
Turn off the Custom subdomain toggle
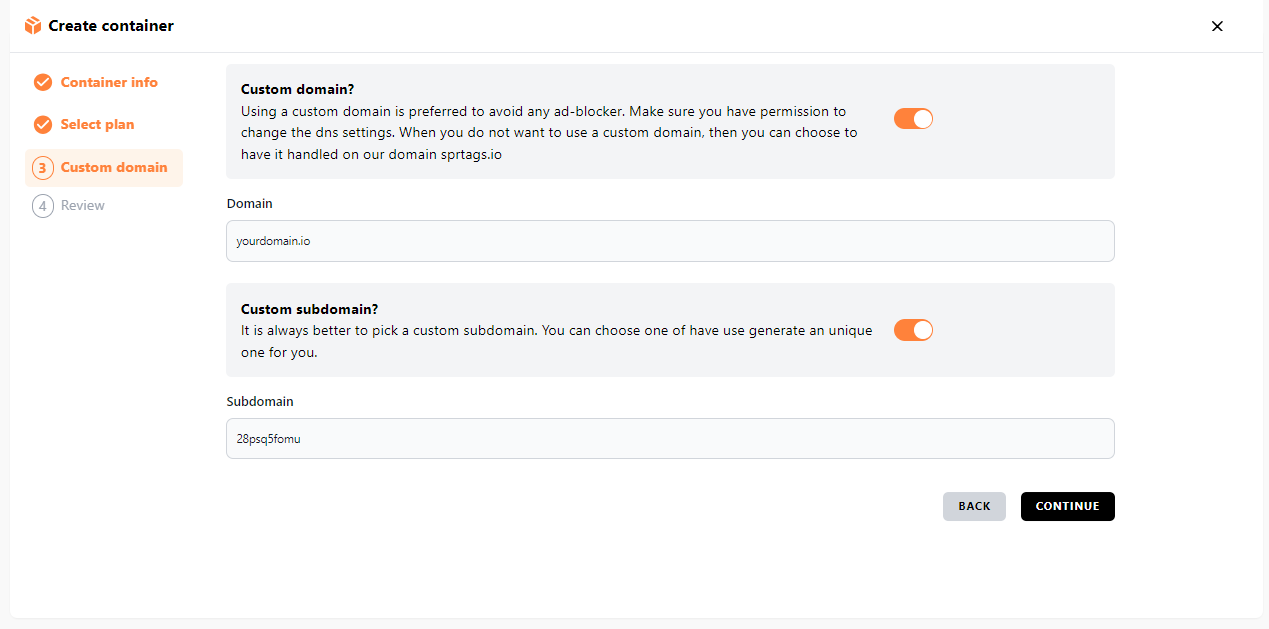[x=913, y=330]
